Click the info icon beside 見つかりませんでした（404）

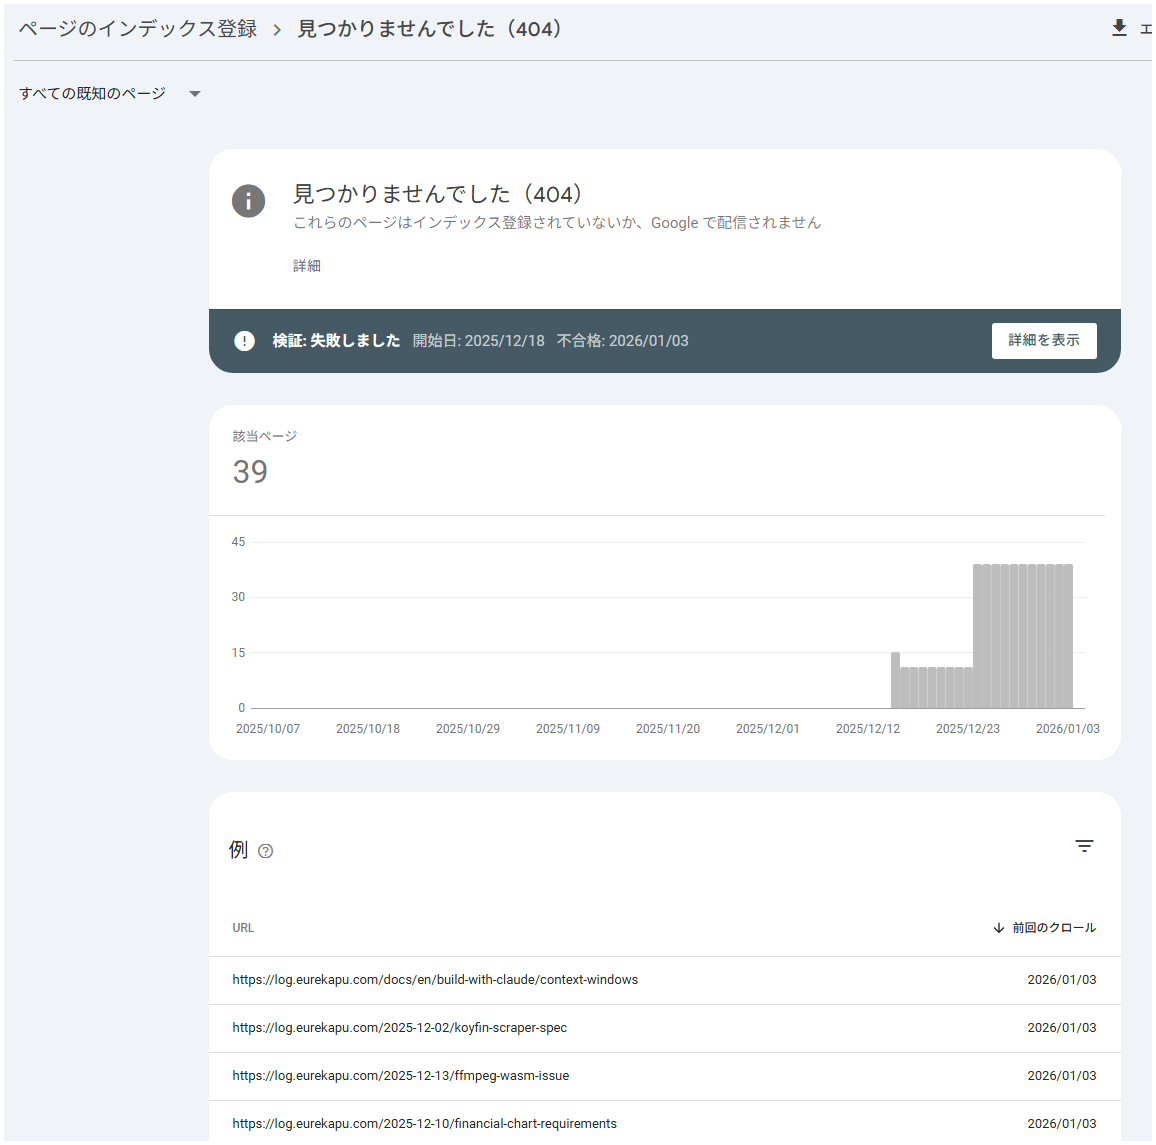coord(248,201)
